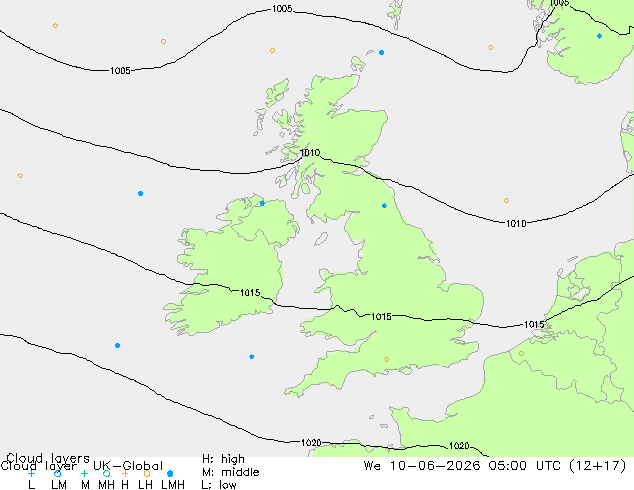Select the orange cloud marker over Belgium

[x=521, y=353]
